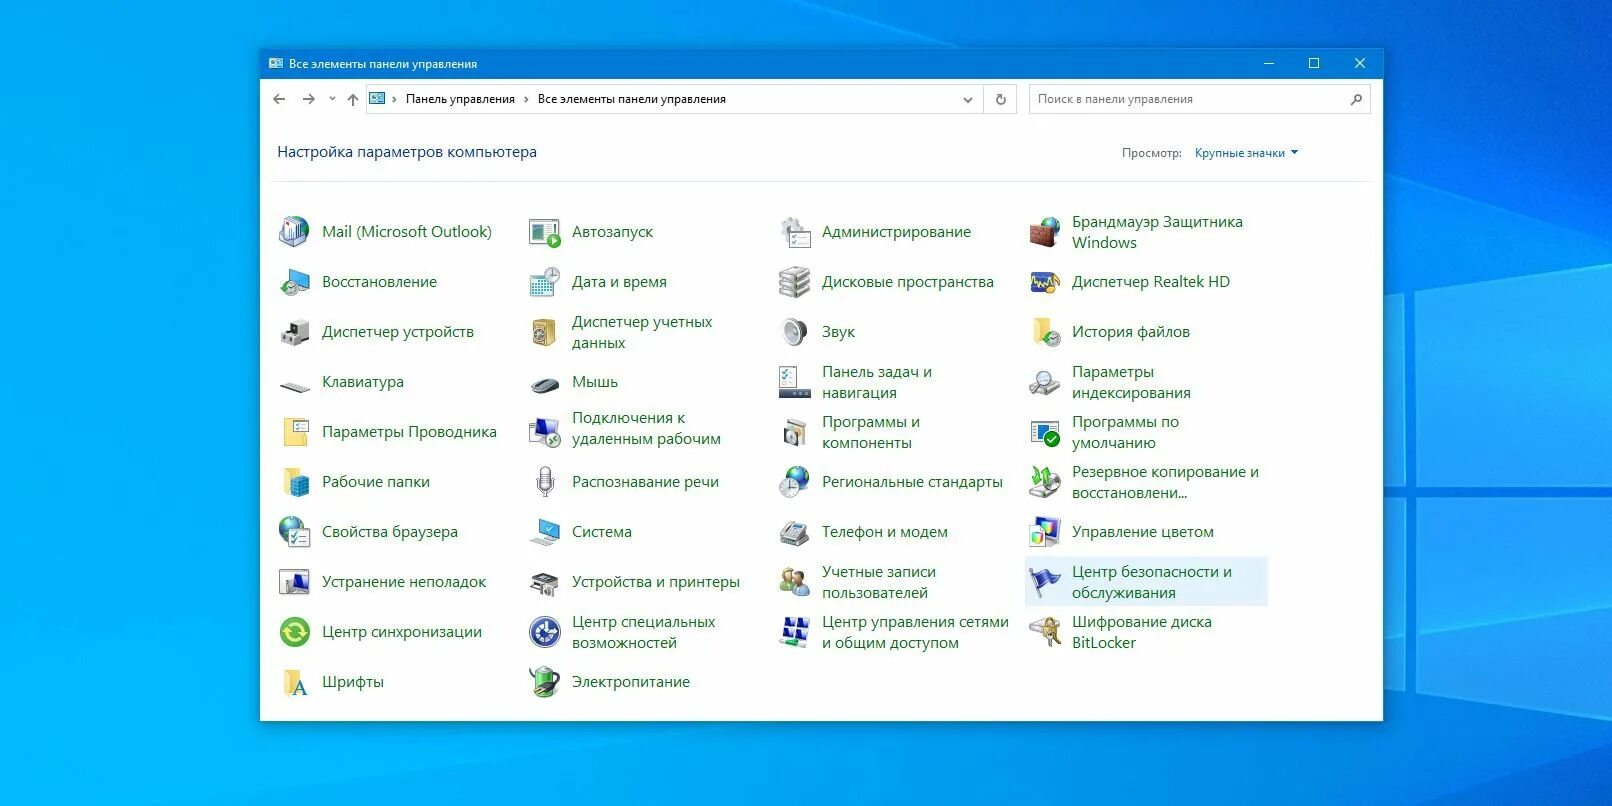Click the Панель управления breadcrumb
This screenshot has height=806, width=1612.
click(460, 99)
